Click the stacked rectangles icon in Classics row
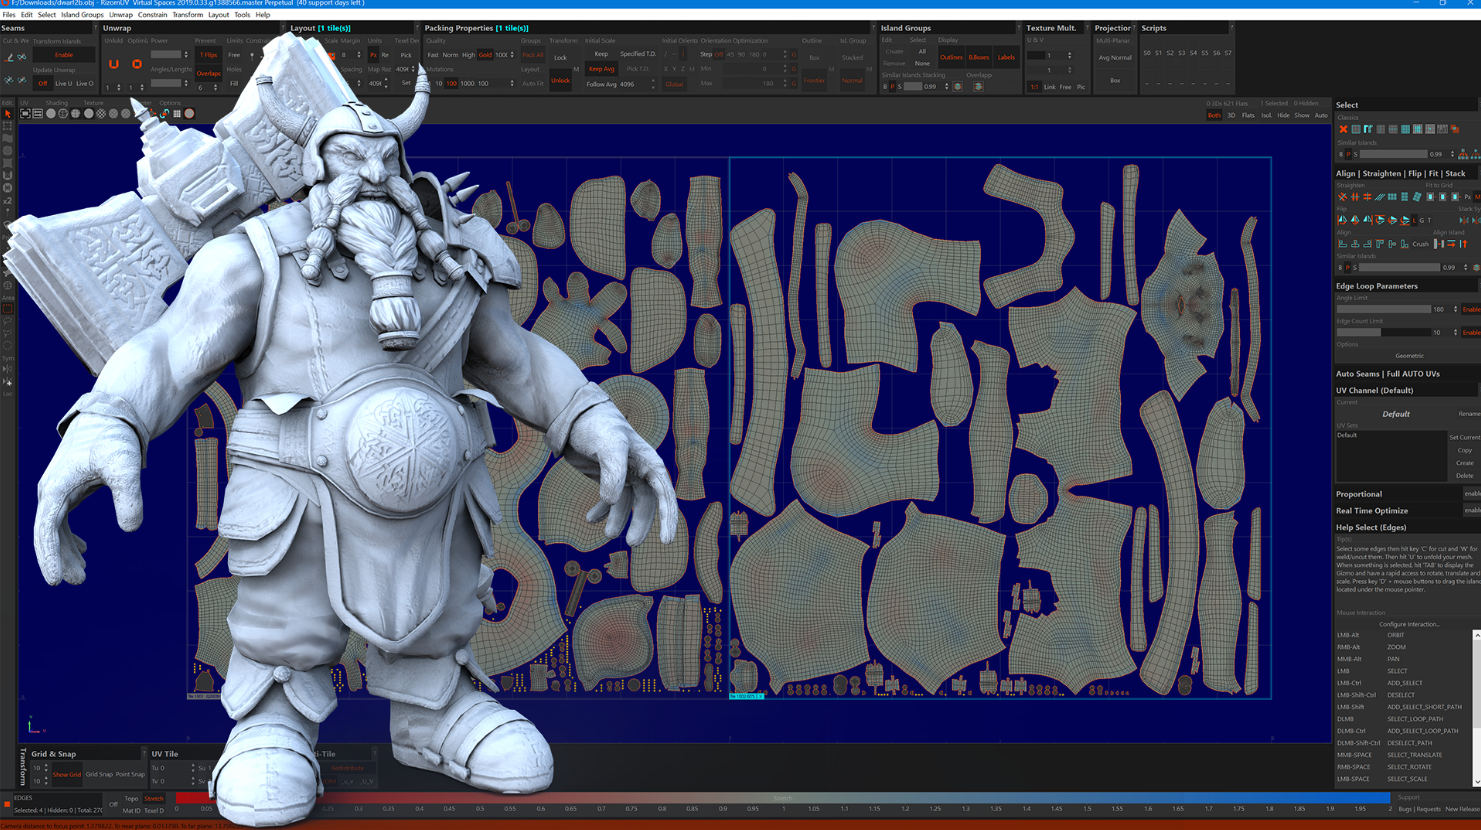The width and height of the screenshot is (1481, 830). (1455, 129)
